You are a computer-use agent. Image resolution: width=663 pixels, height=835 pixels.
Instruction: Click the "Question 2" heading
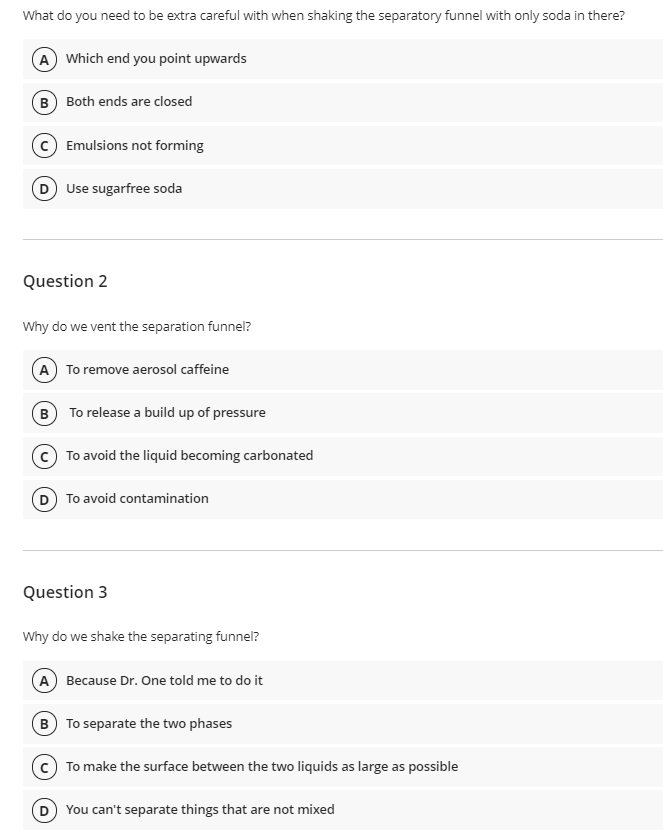pos(66,282)
